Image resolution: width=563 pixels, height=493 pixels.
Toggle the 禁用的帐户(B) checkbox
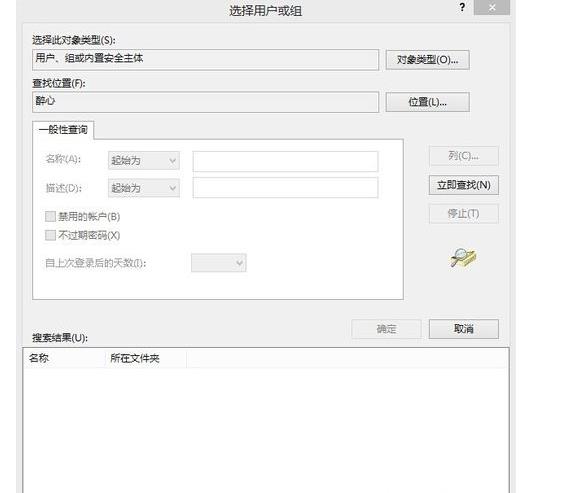point(50,217)
